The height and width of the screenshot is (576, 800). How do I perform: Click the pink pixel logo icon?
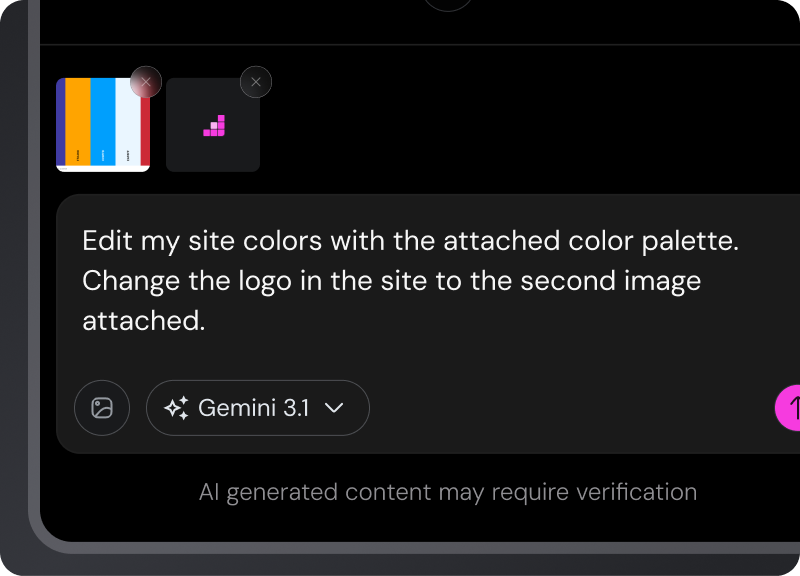[215, 126]
